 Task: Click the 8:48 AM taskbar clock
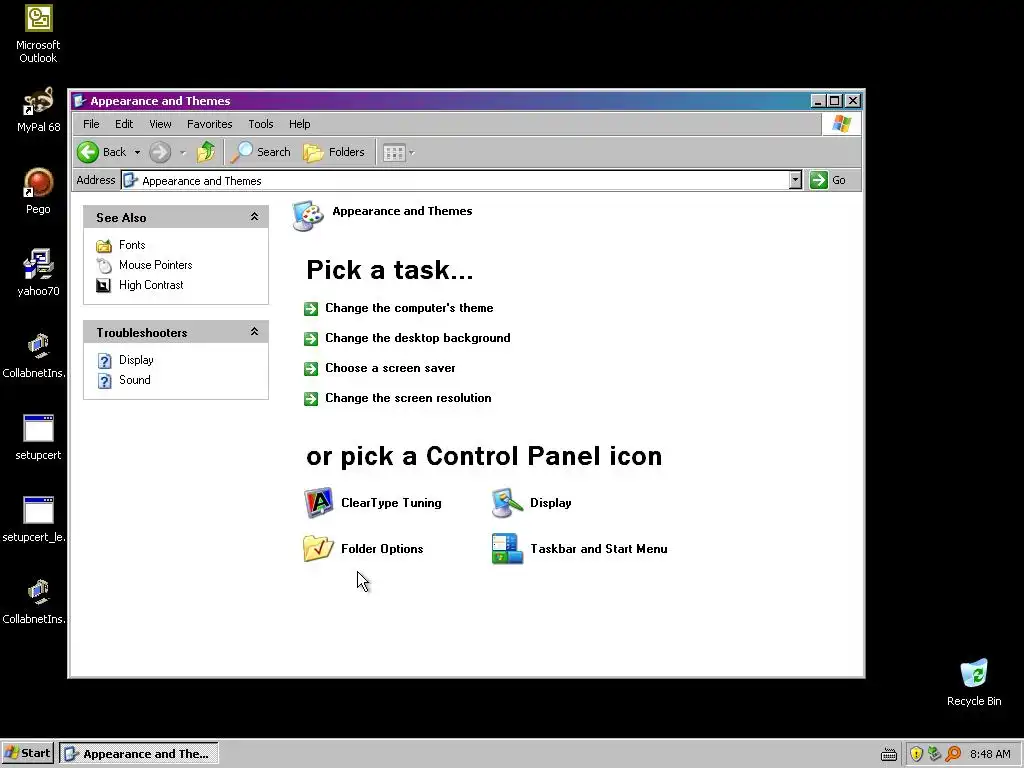pyautogui.click(x=990, y=754)
